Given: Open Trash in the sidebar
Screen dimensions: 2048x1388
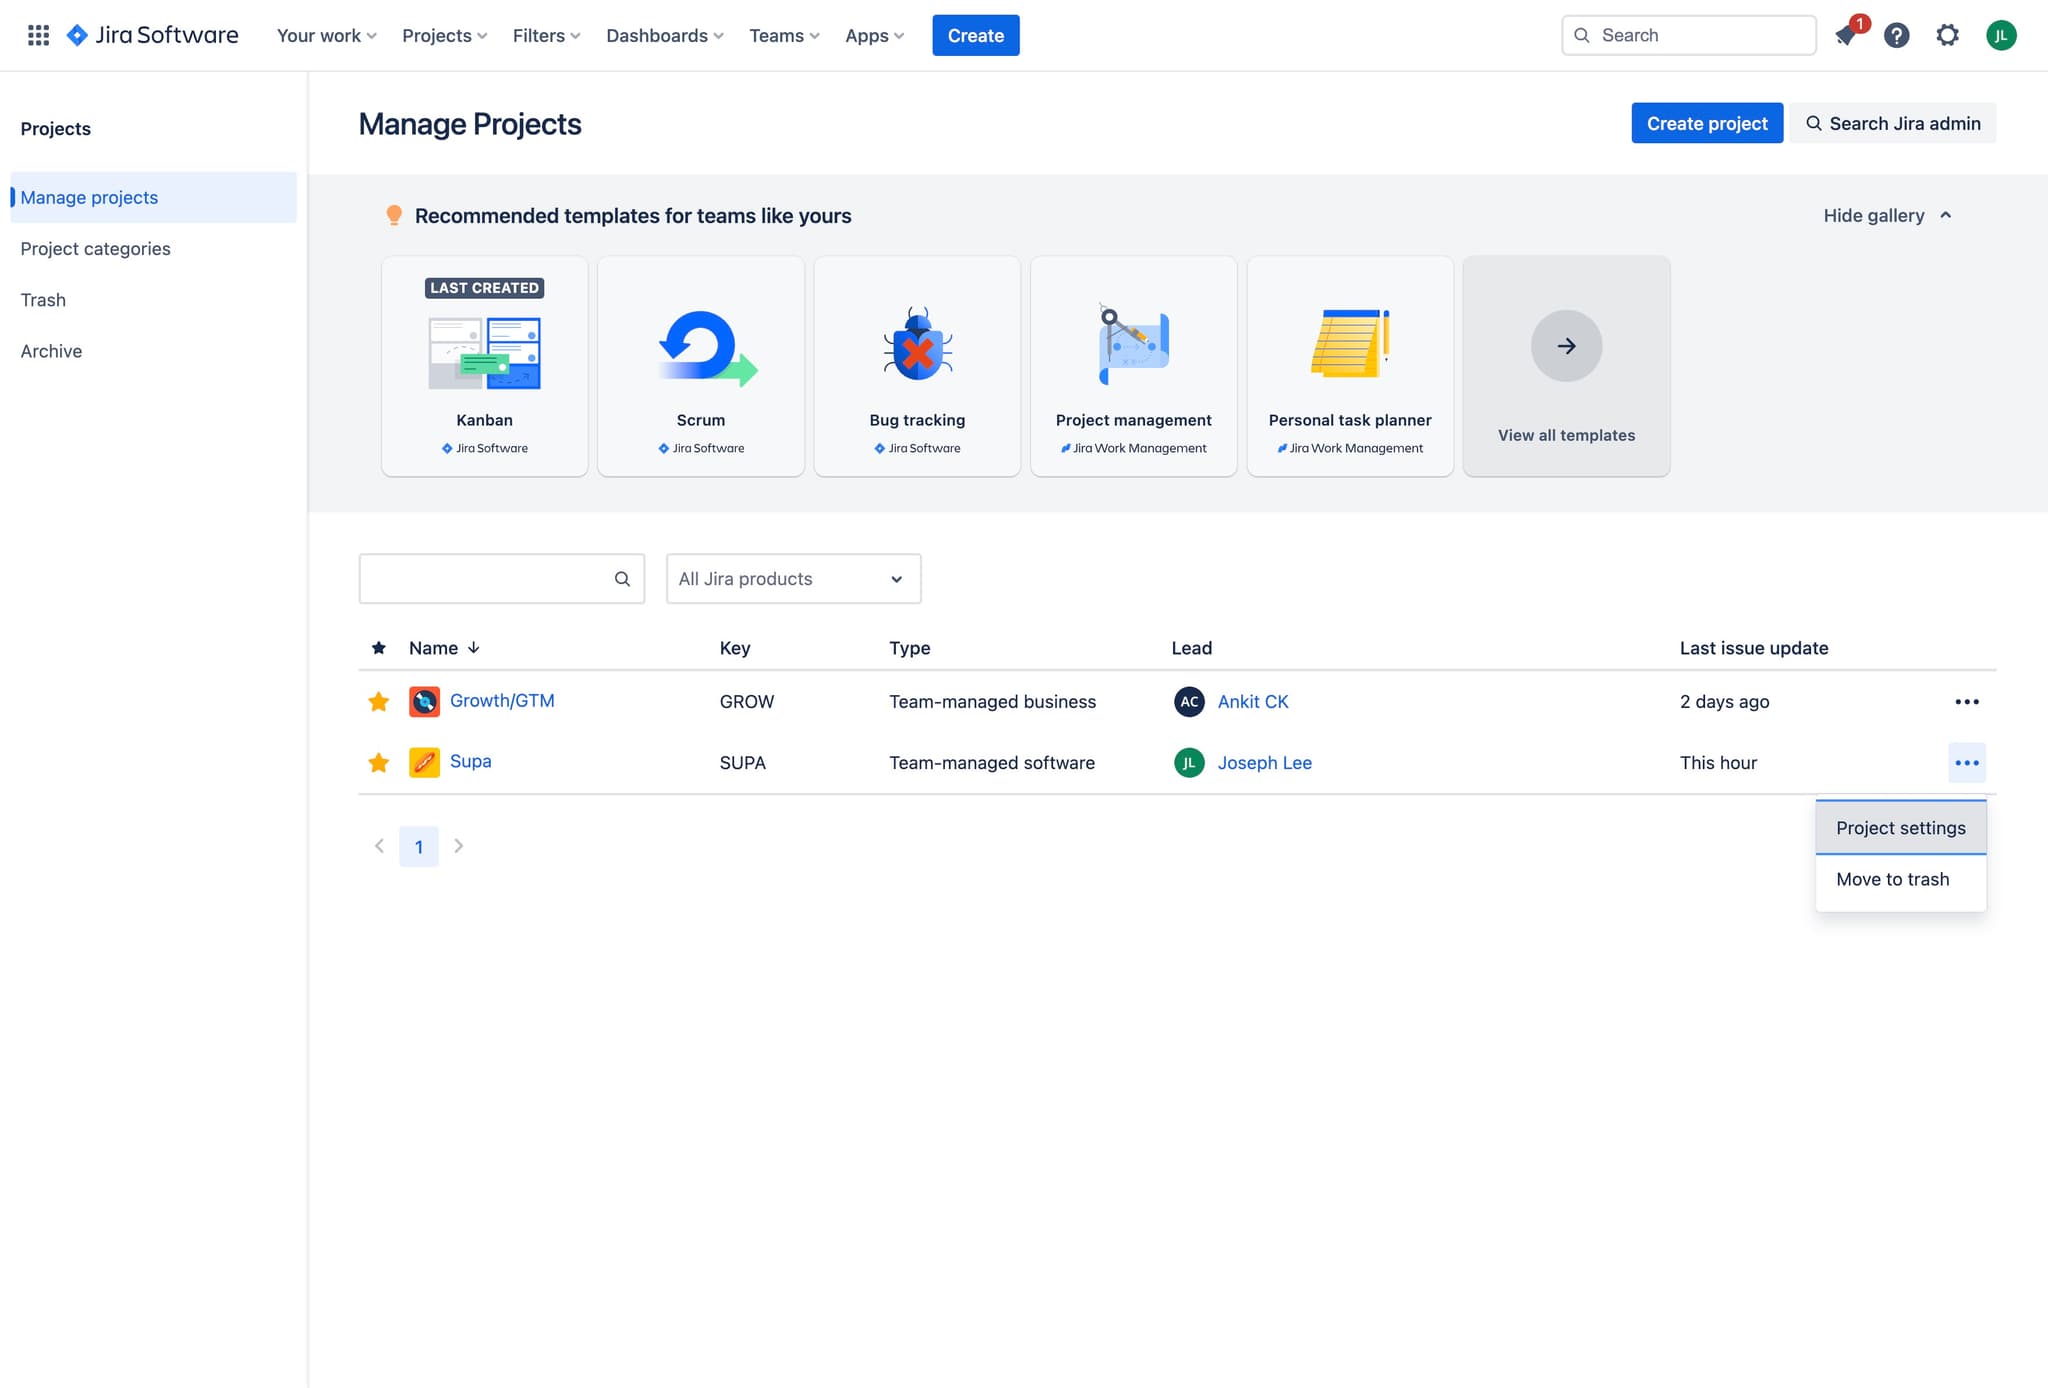Looking at the screenshot, I should 43,300.
